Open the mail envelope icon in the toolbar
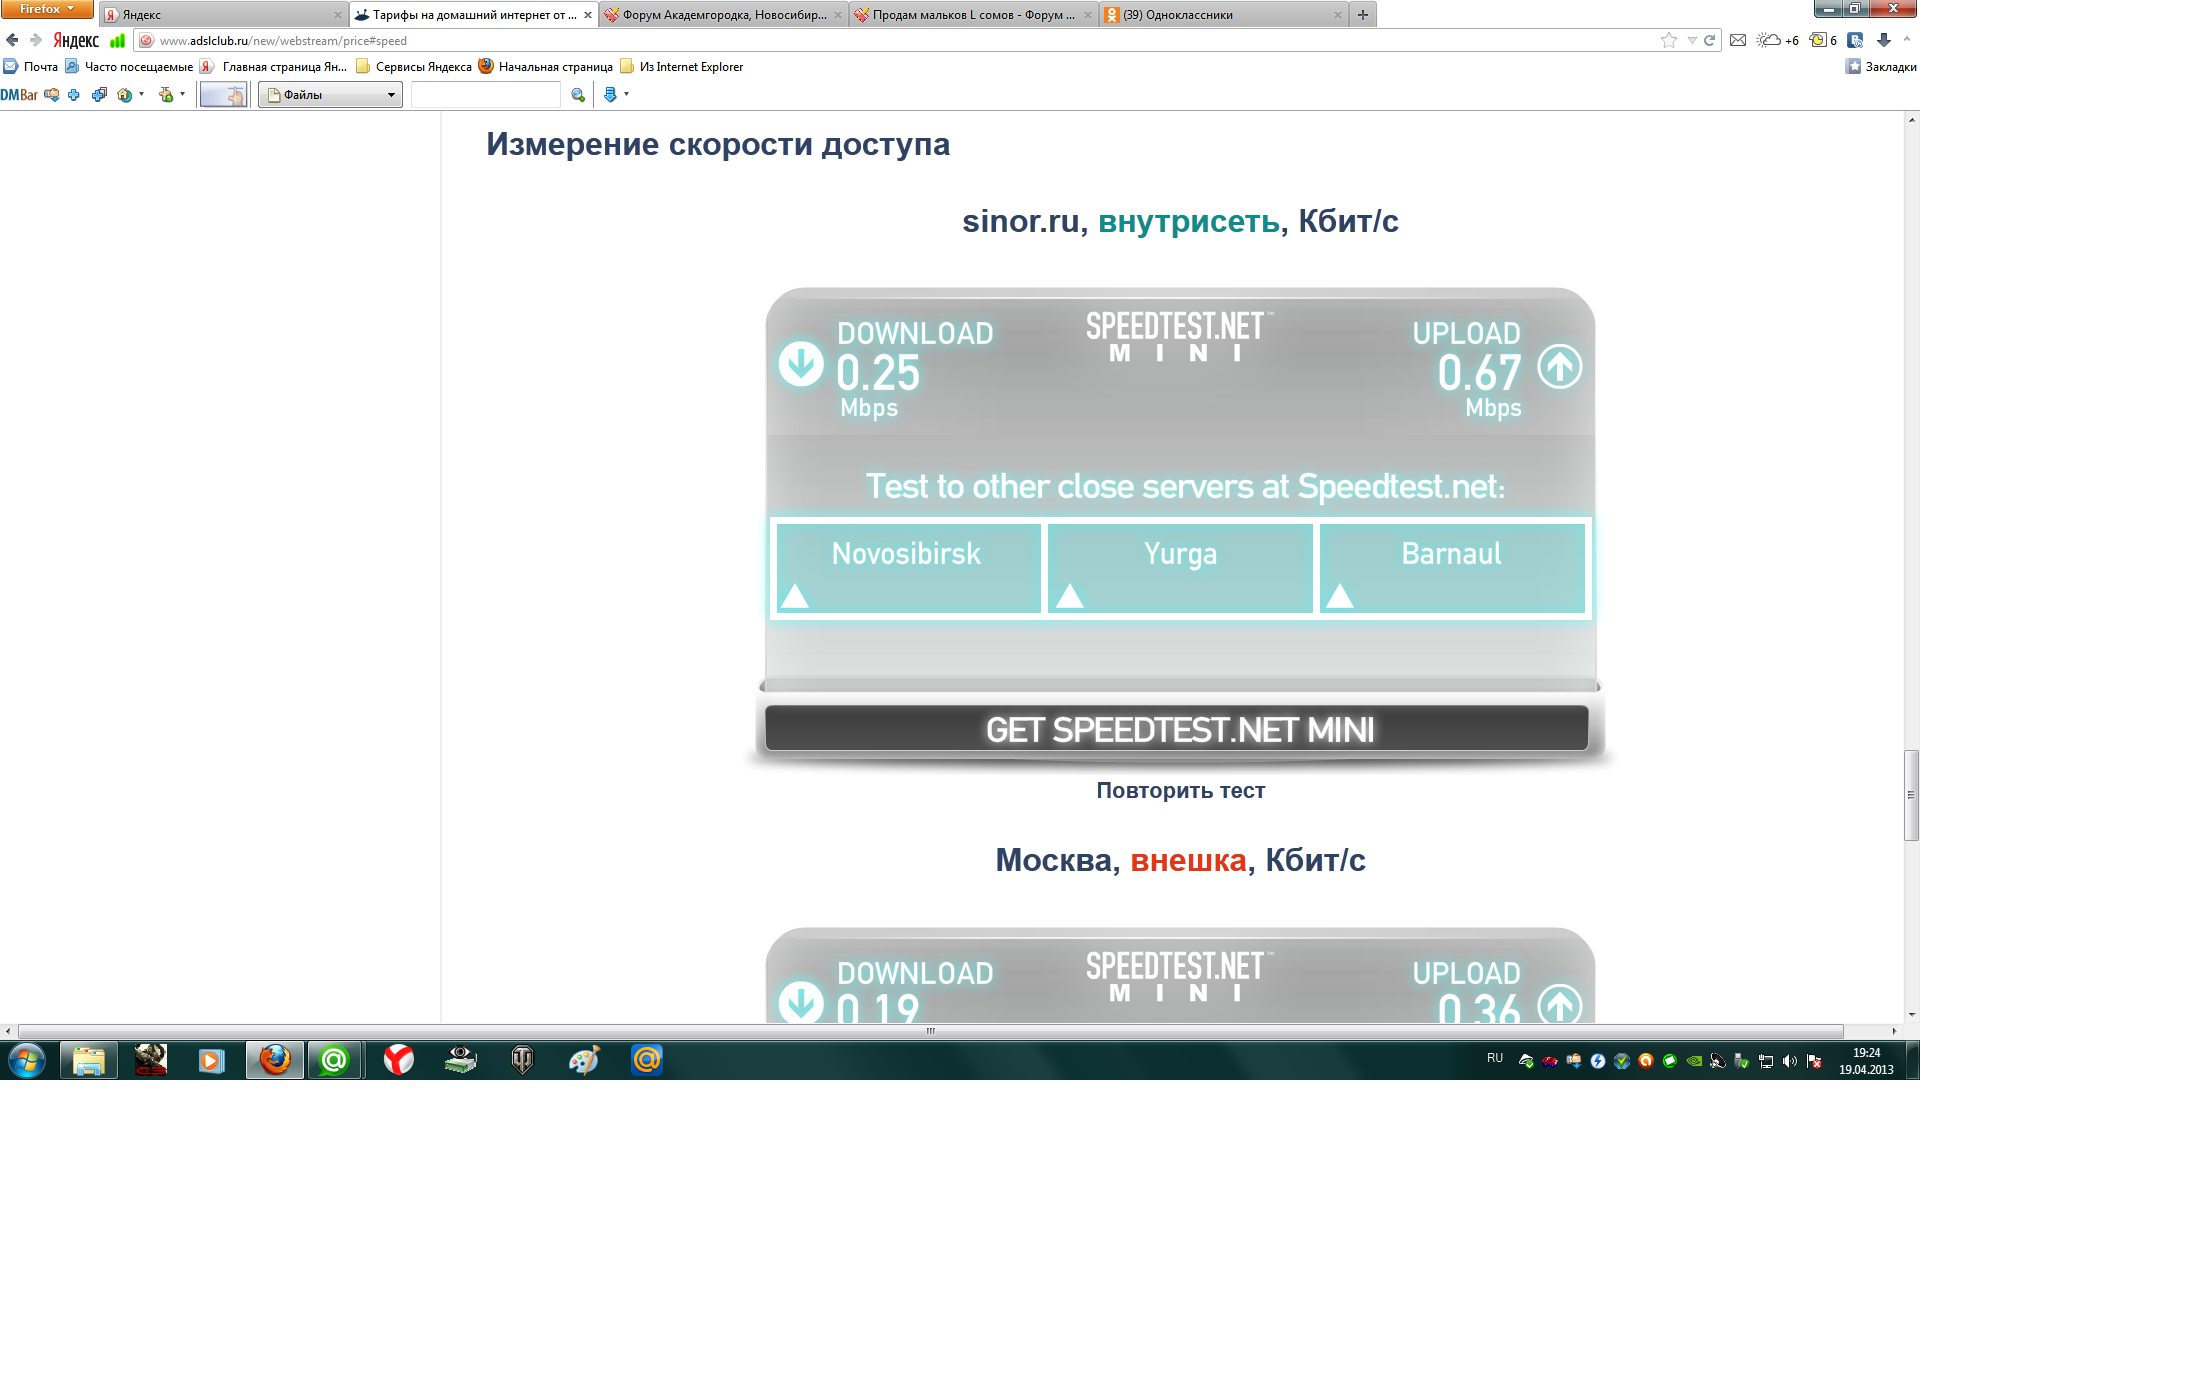Image resolution: width=2200 pixels, height=1375 pixels. coord(1738,40)
